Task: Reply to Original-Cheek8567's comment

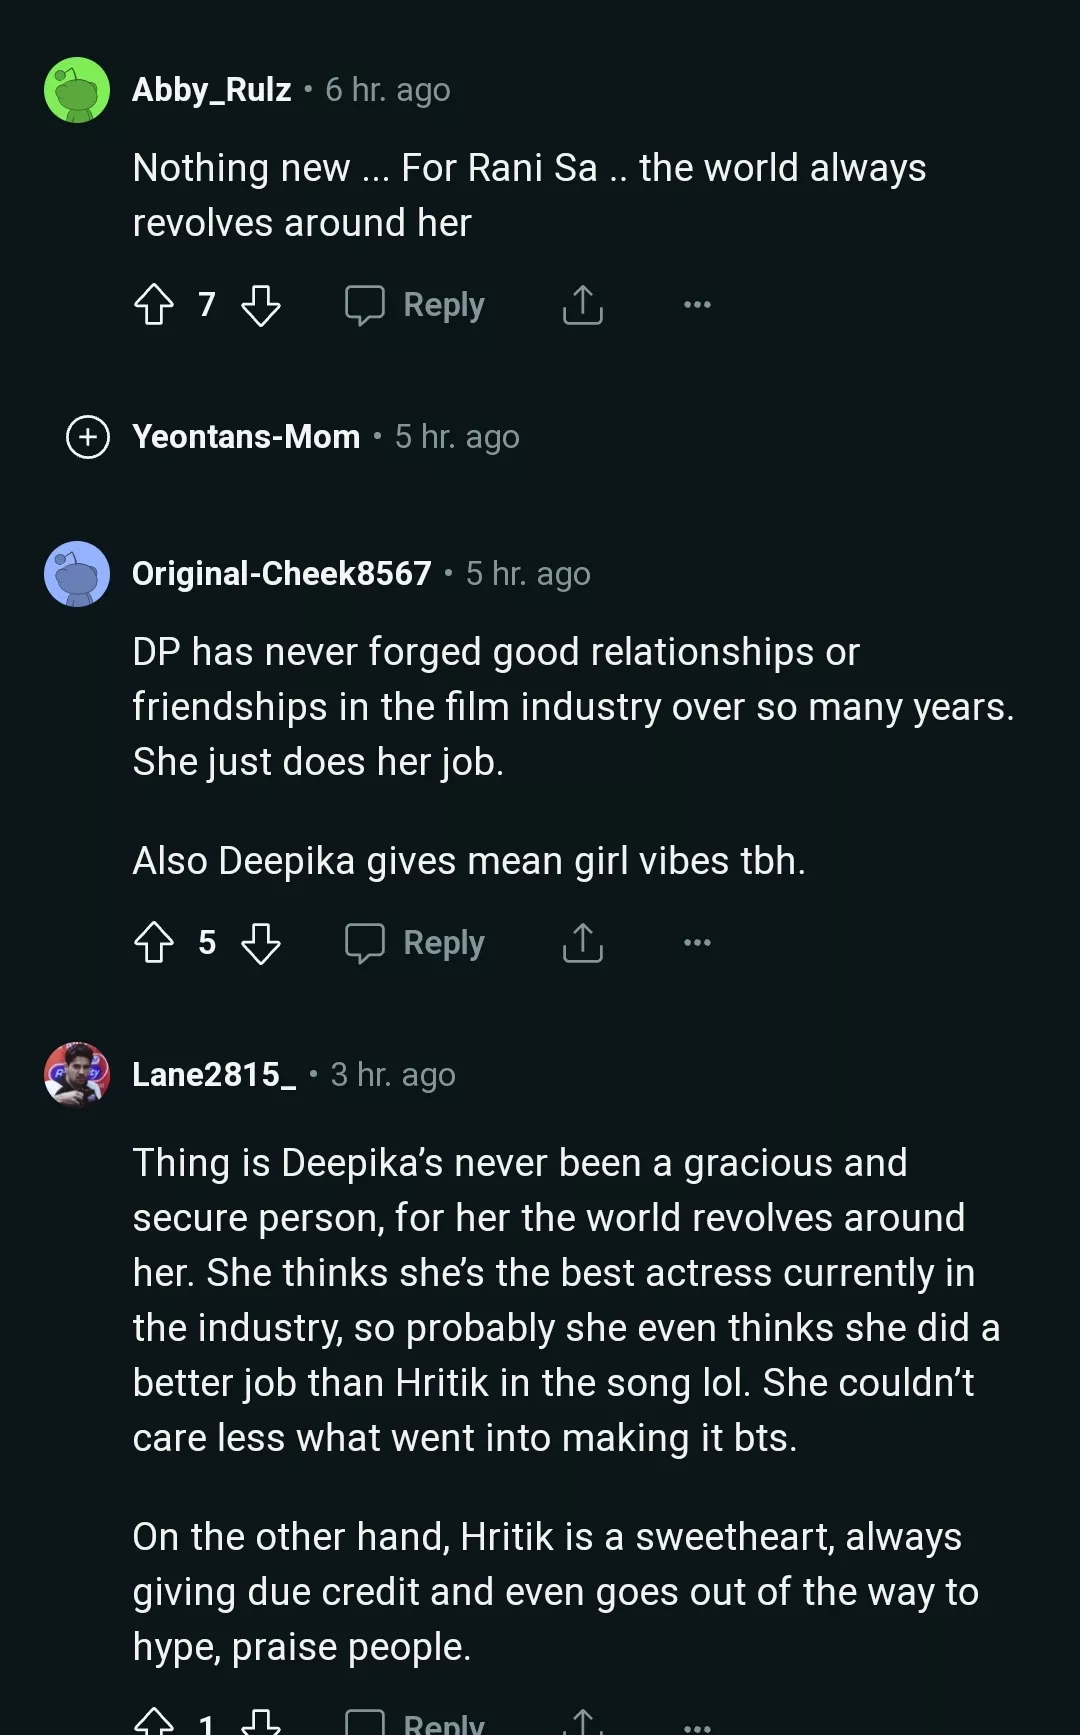Action: 415,942
